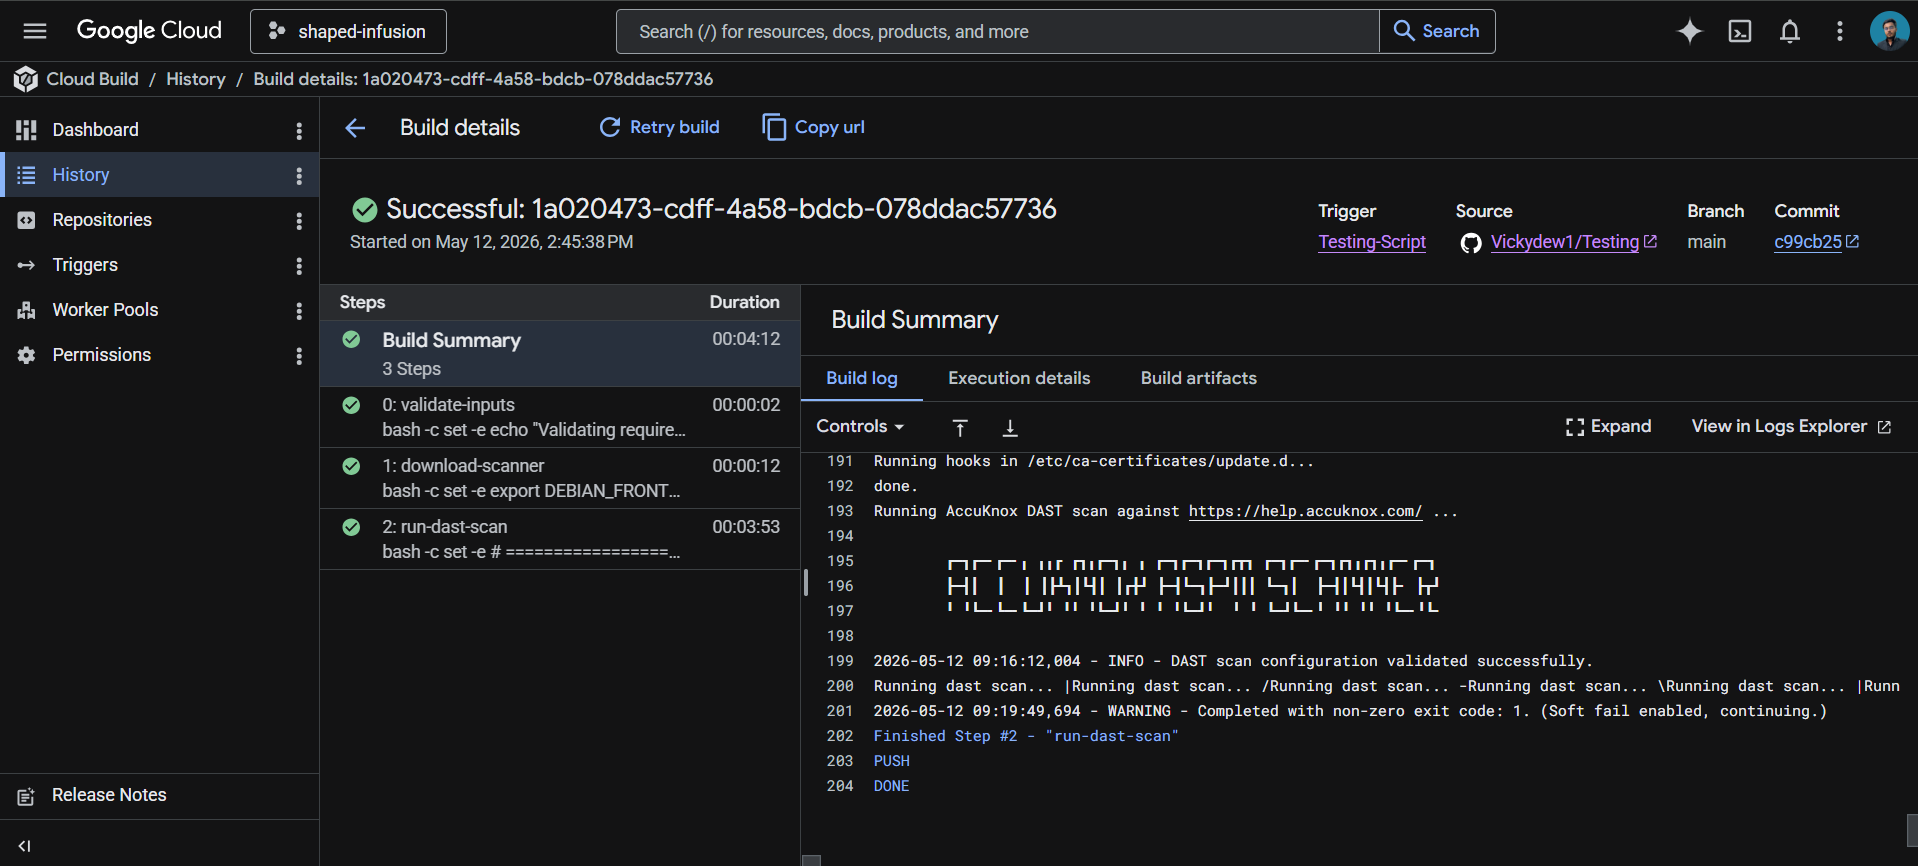The width and height of the screenshot is (1918, 866).
Task: Open the Controls dropdown
Action: tap(861, 426)
